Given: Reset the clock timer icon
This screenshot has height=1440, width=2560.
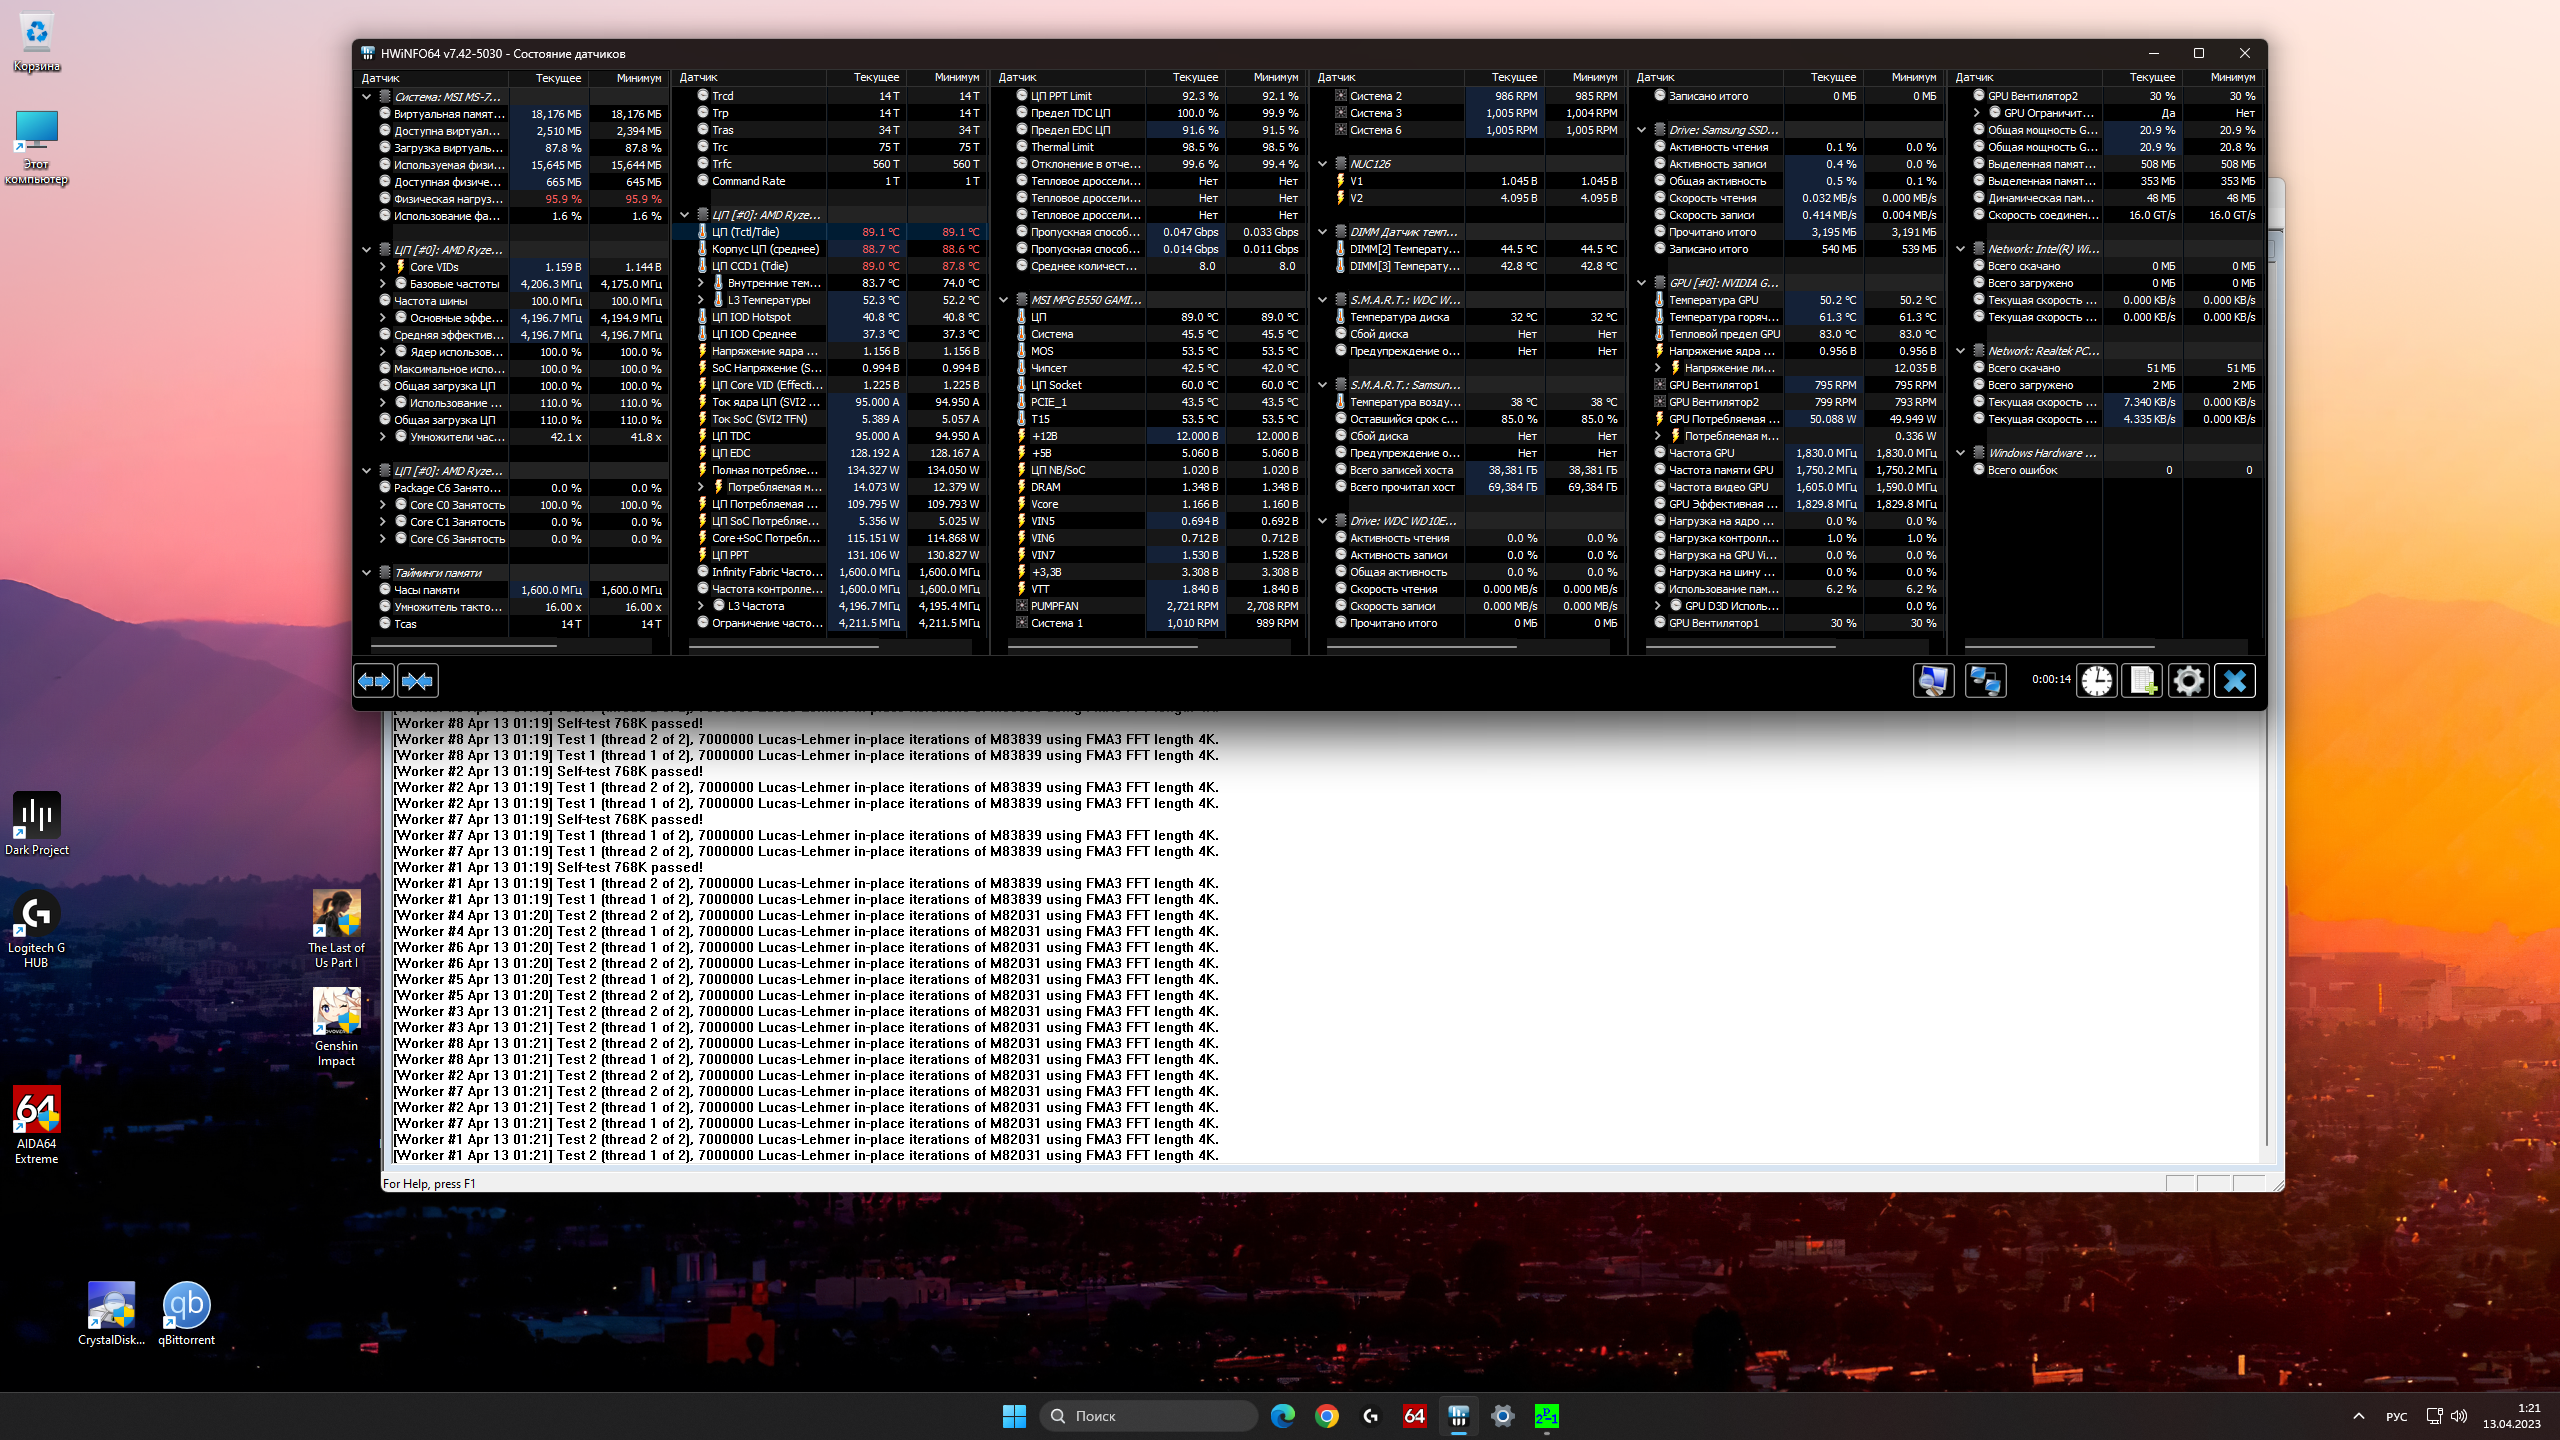Looking at the screenshot, I should coord(2097,681).
